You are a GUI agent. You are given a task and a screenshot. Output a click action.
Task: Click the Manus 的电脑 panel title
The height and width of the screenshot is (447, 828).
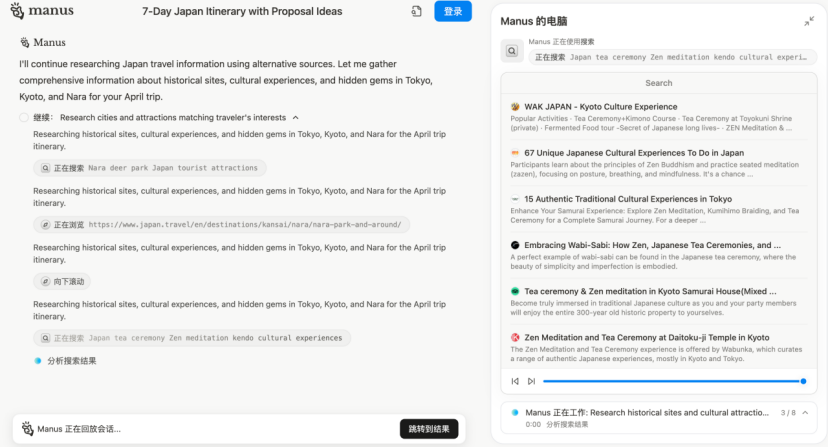[x=534, y=21]
